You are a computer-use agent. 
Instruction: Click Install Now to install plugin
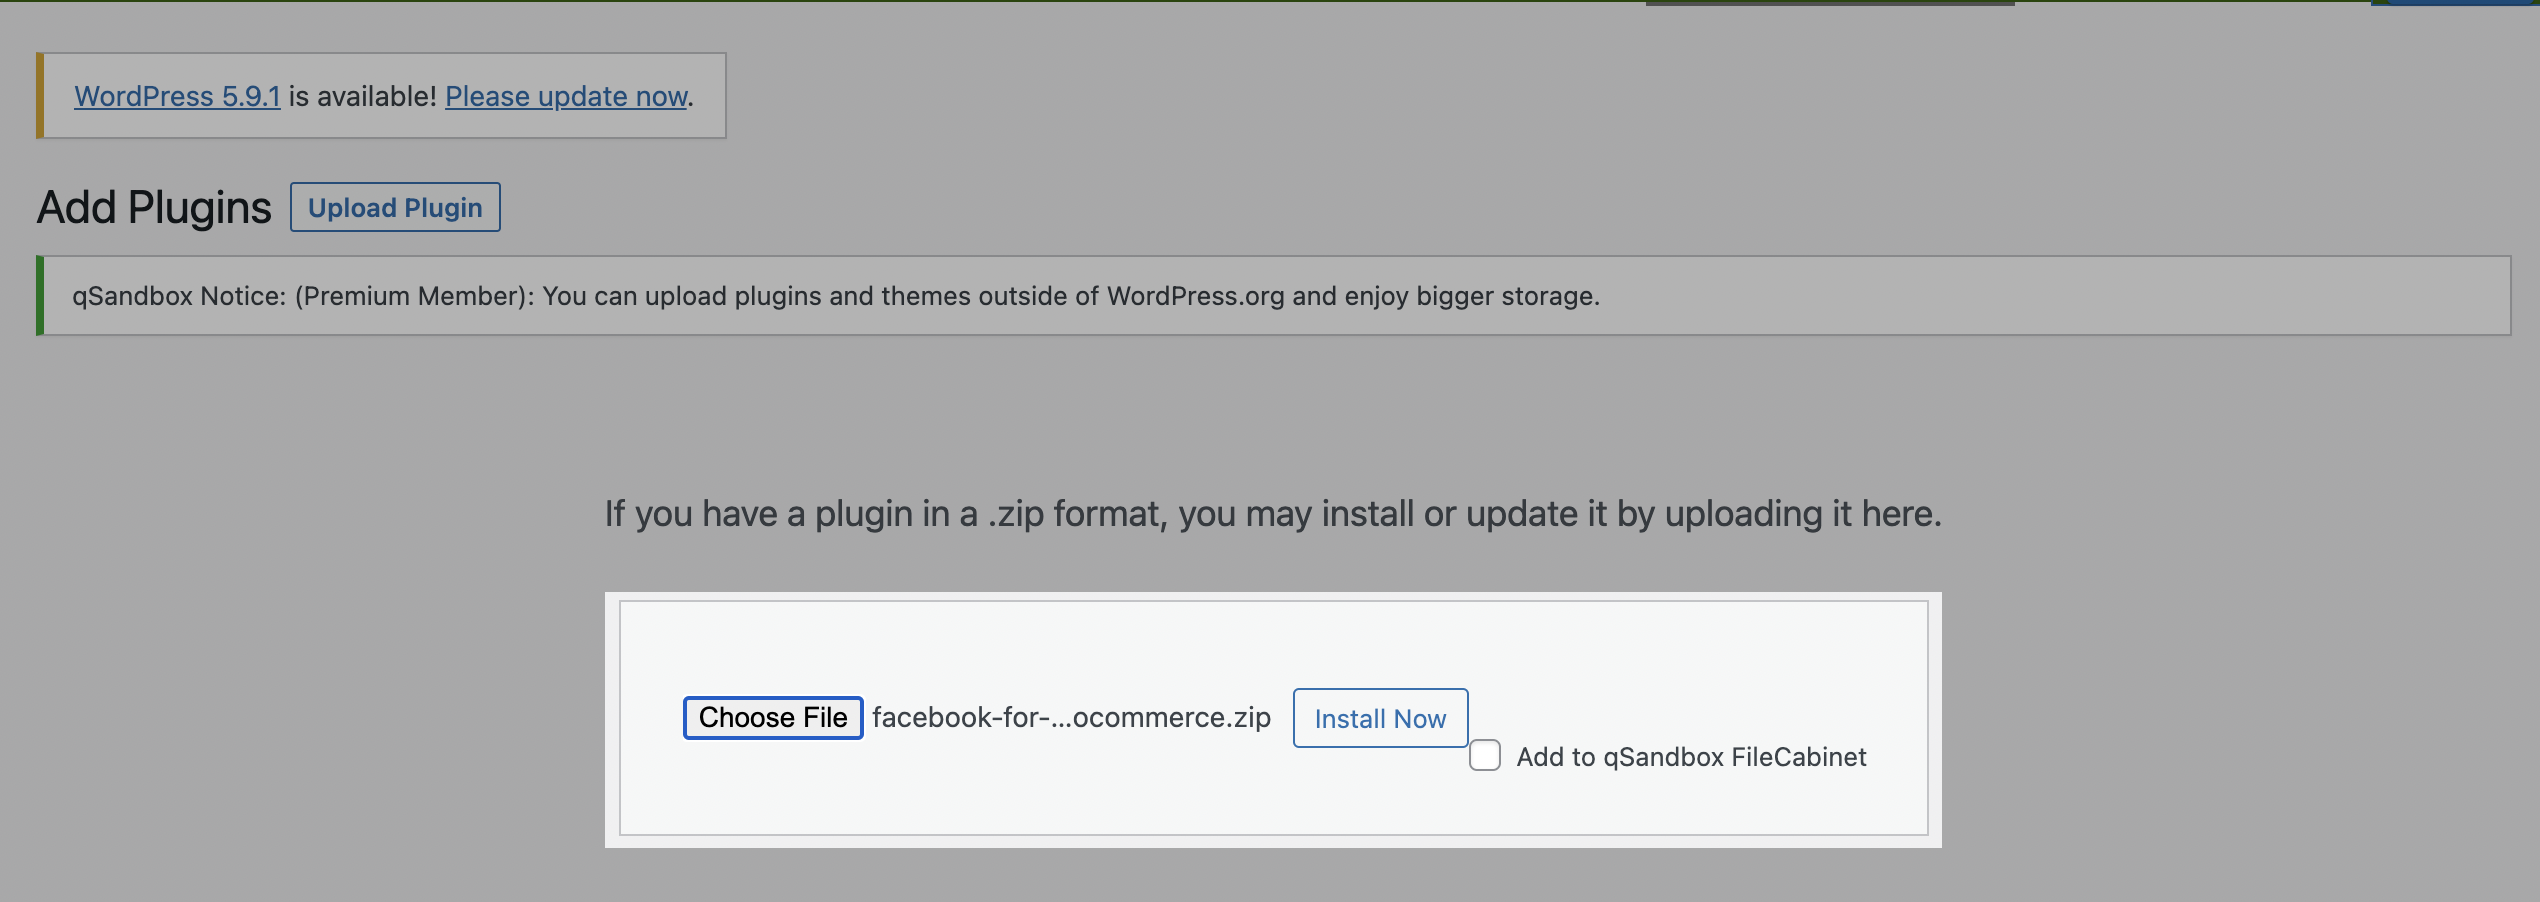tap(1380, 718)
